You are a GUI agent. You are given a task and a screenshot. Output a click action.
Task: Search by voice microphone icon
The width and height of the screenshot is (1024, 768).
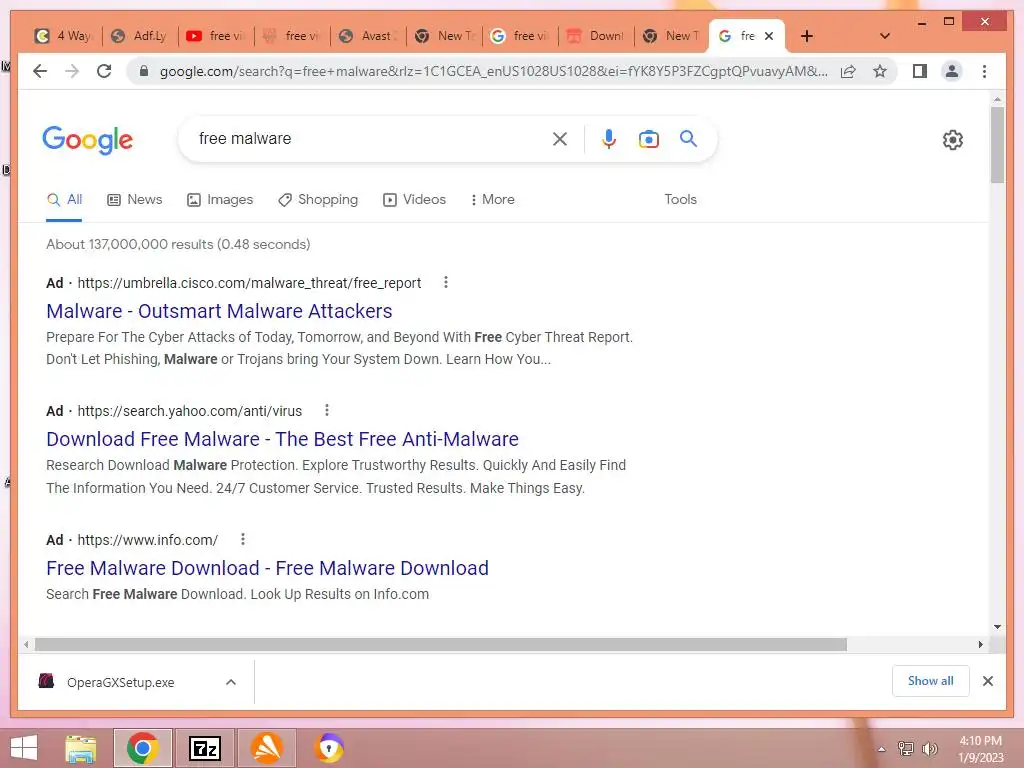609,138
